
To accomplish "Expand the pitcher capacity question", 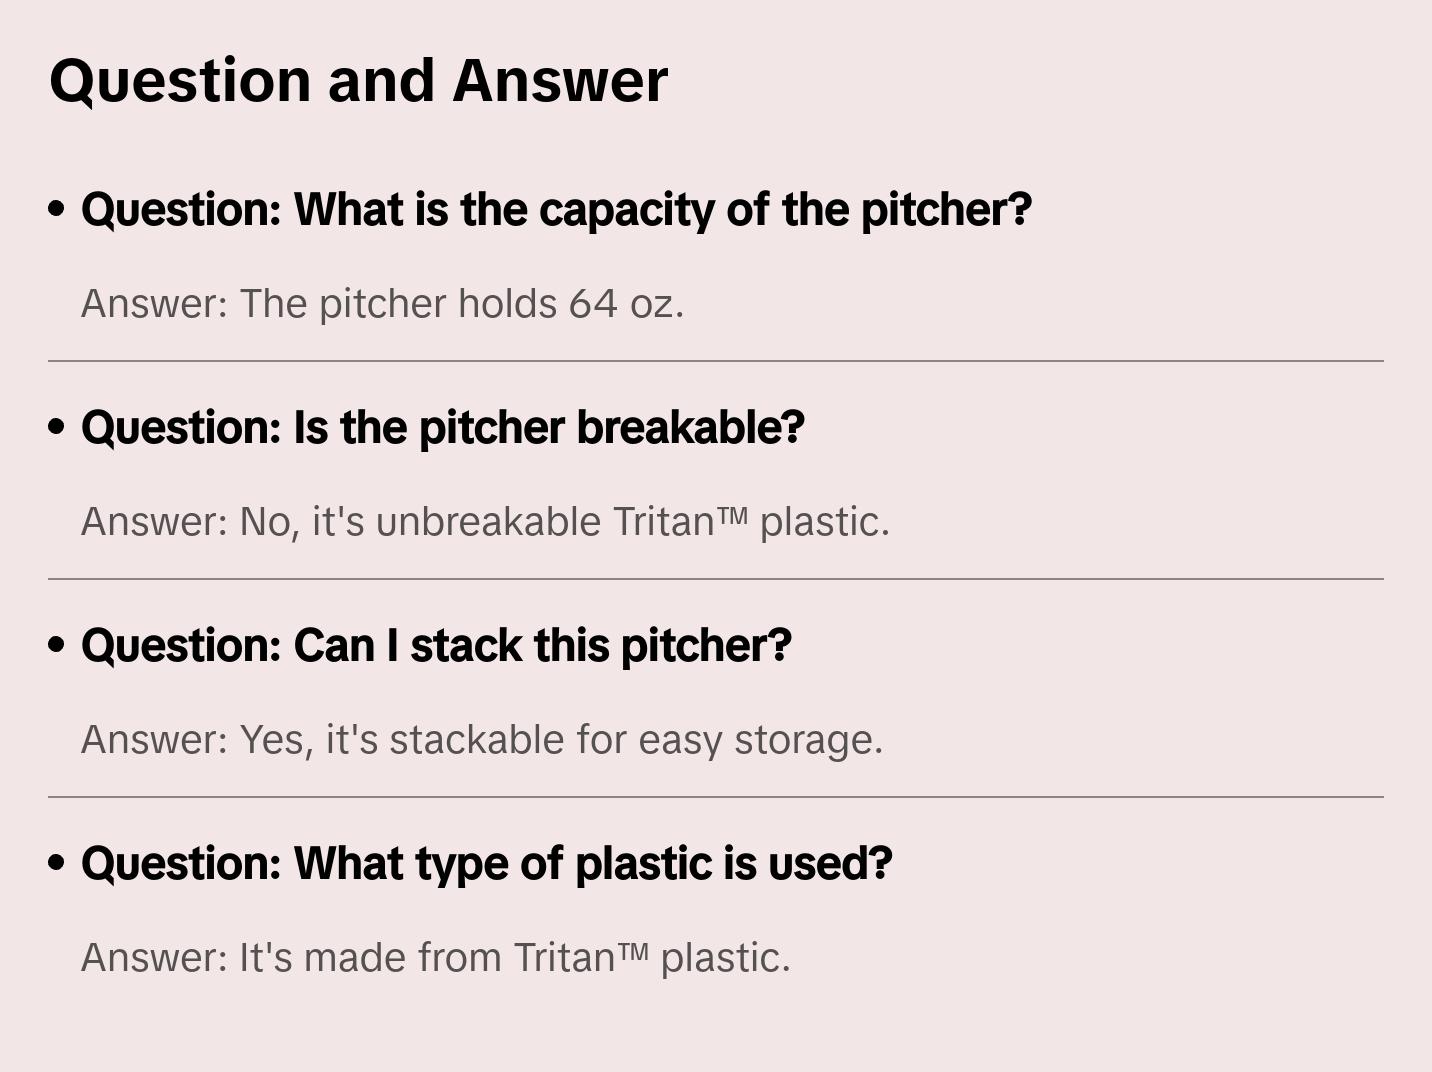I will point(556,210).
